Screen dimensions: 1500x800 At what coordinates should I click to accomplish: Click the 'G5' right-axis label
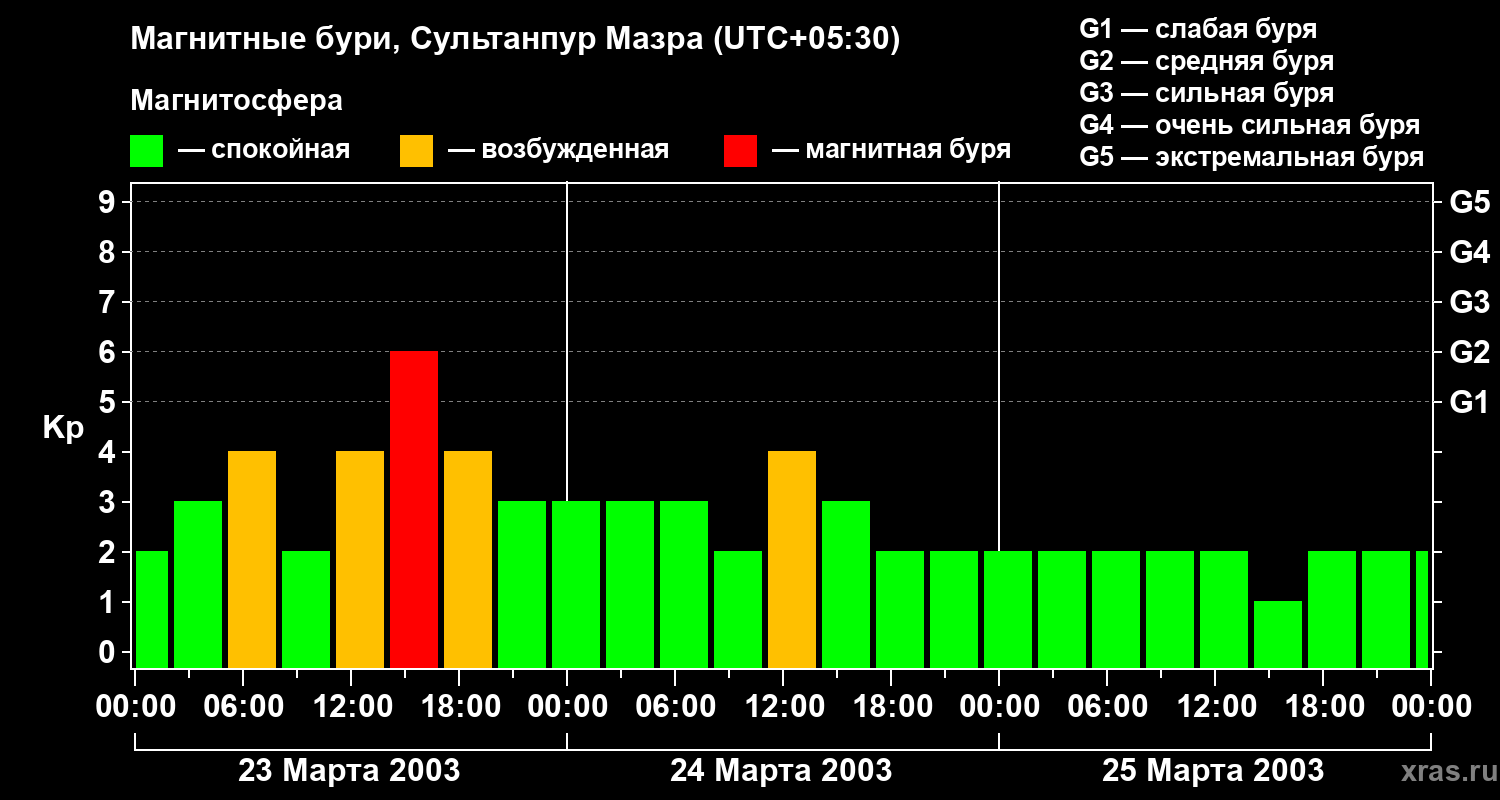(1469, 202)
